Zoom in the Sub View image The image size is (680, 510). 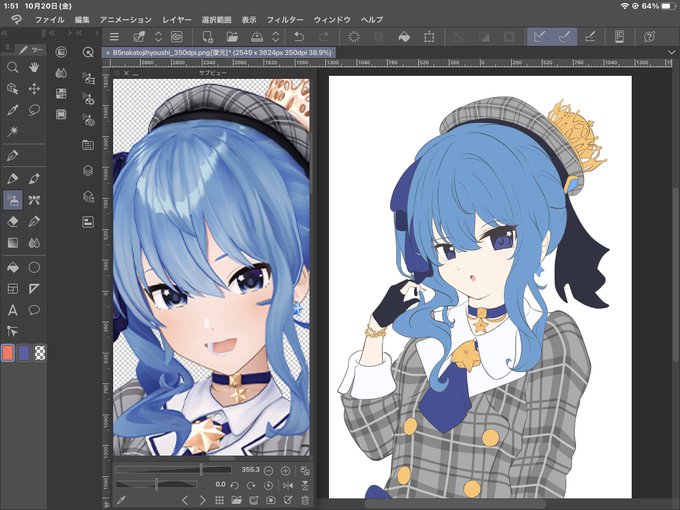[x=285, y=471]
